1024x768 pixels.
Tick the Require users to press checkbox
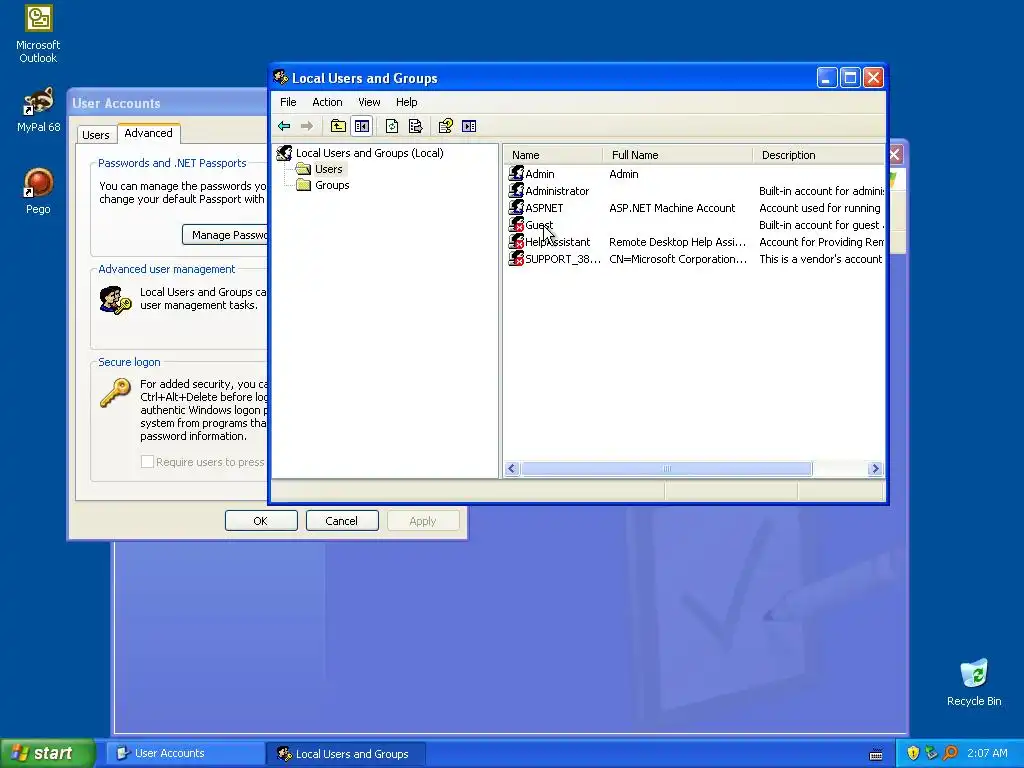(x=147, y=462)
